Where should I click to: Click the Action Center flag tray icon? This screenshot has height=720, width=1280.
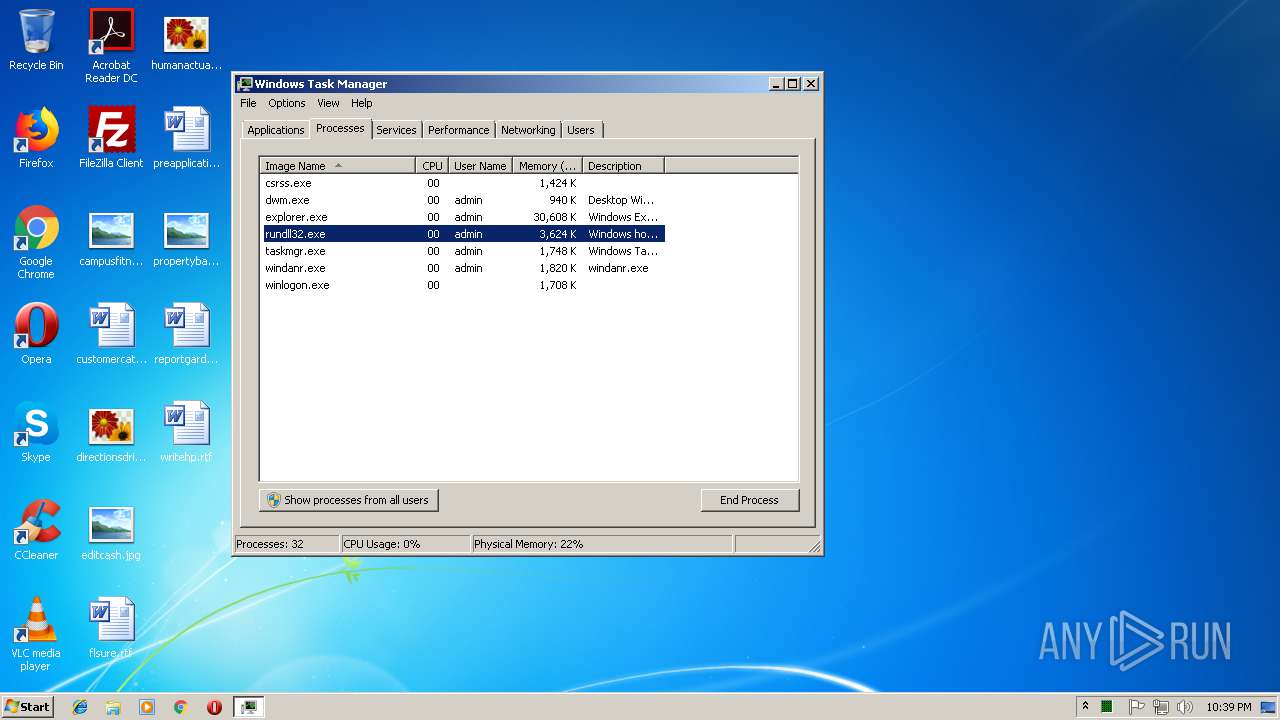tap(1136, 707)
